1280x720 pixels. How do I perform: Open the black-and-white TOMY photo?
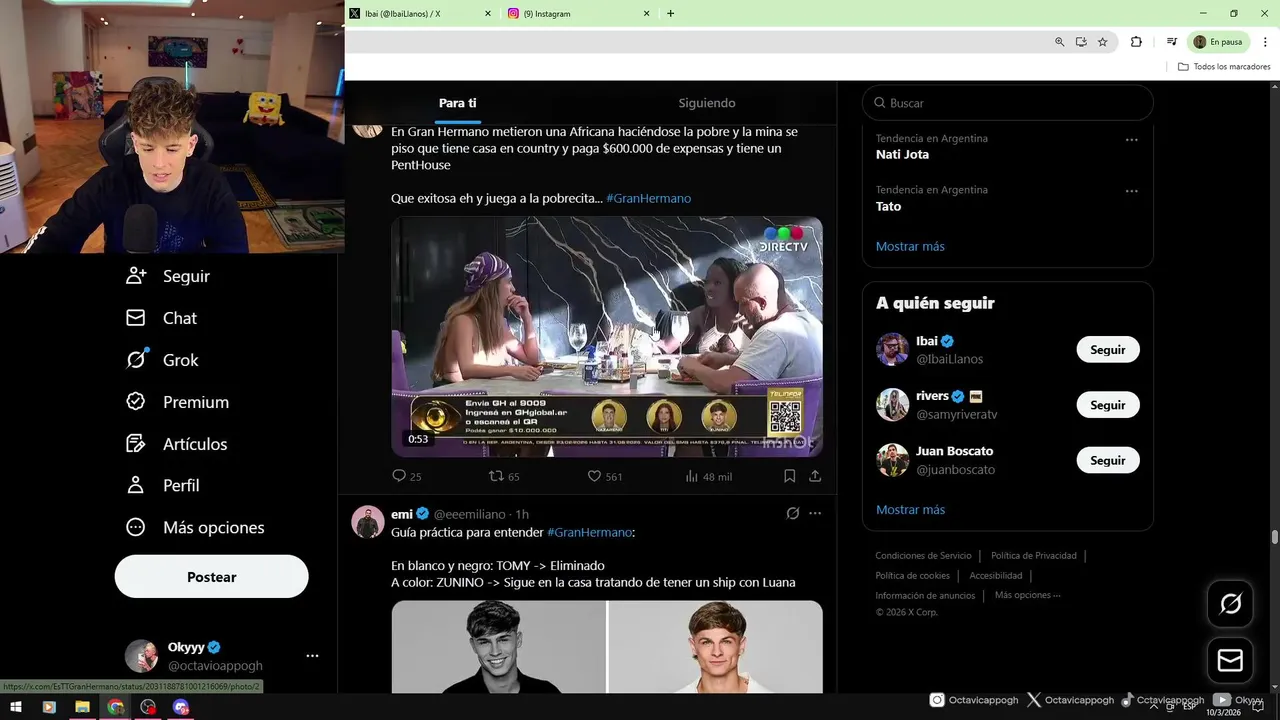click(x=499, y=647)
